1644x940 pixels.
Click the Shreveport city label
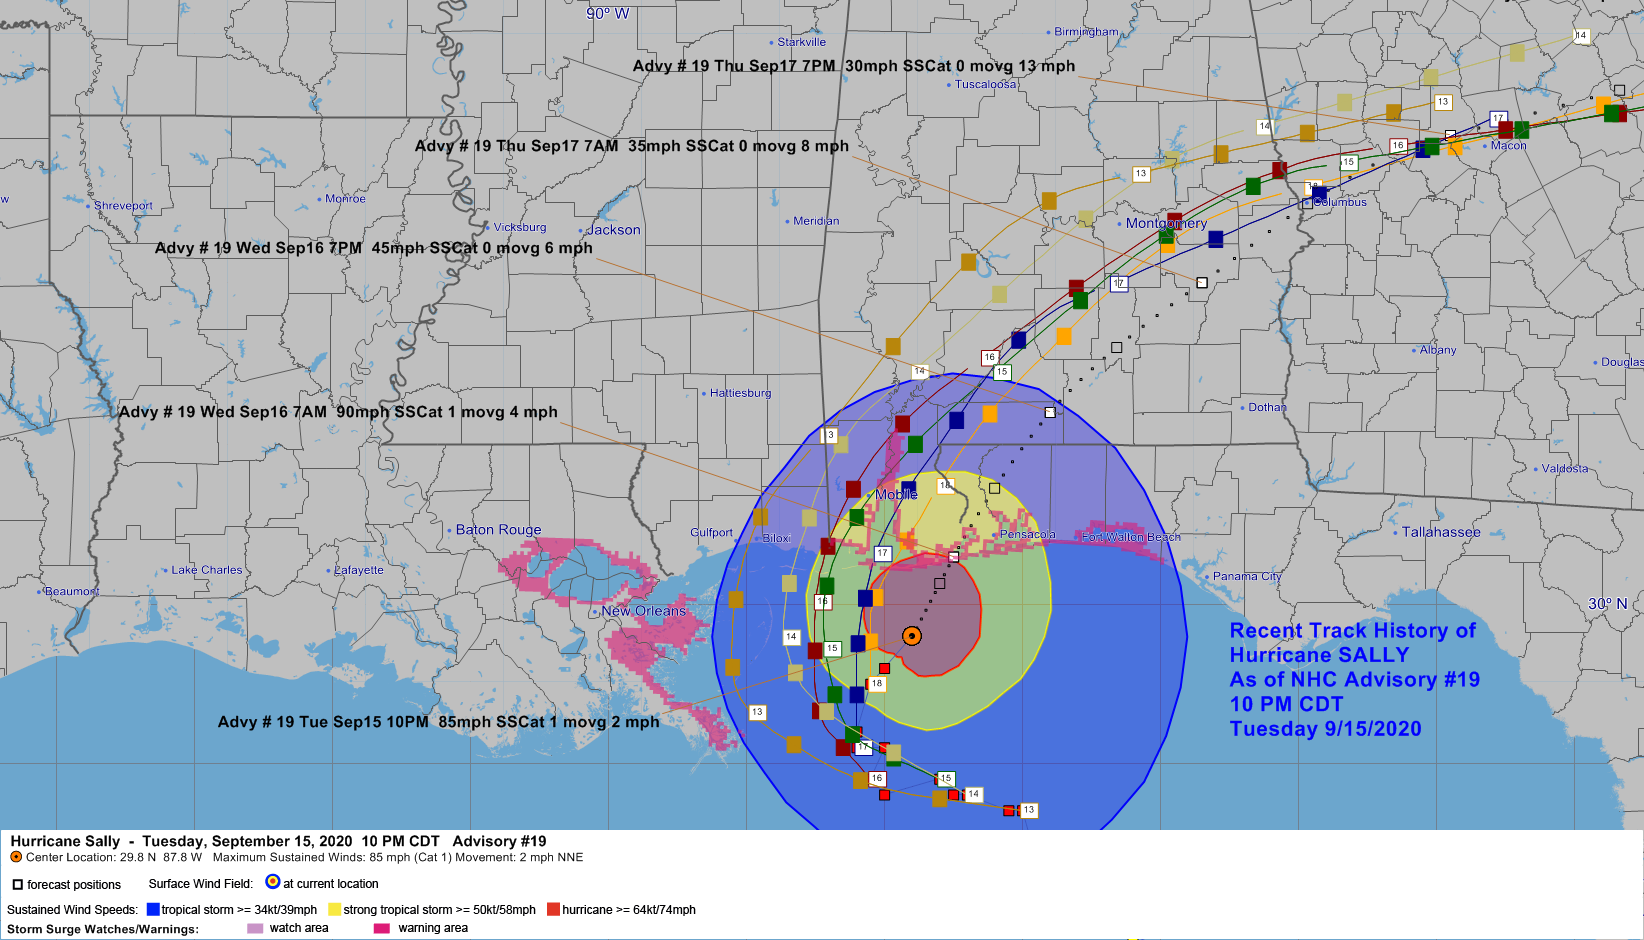123,206
